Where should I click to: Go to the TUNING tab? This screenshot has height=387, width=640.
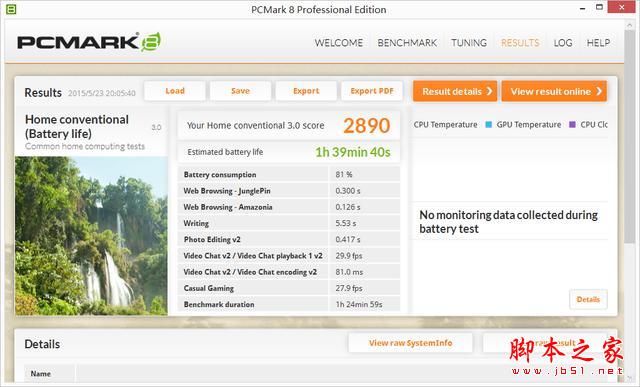click(x=469, y=43)
